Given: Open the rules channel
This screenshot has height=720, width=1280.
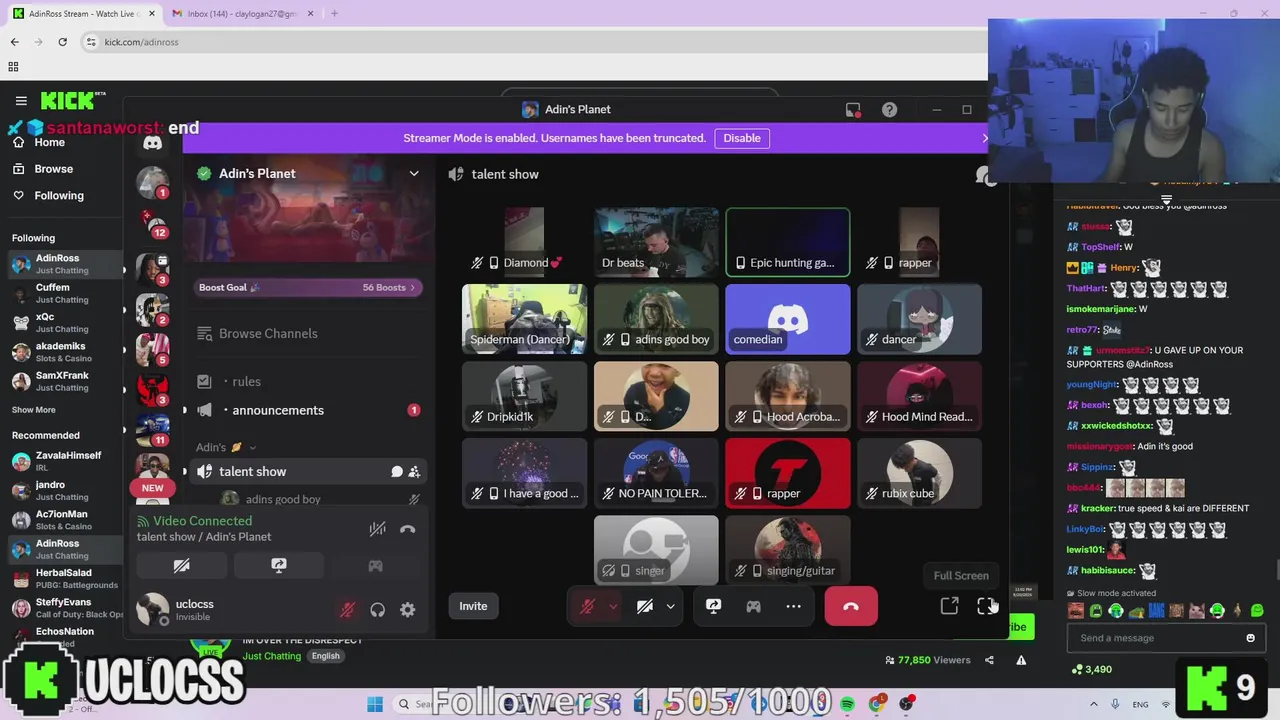Looking at the screenshot, I should (246, 382).
